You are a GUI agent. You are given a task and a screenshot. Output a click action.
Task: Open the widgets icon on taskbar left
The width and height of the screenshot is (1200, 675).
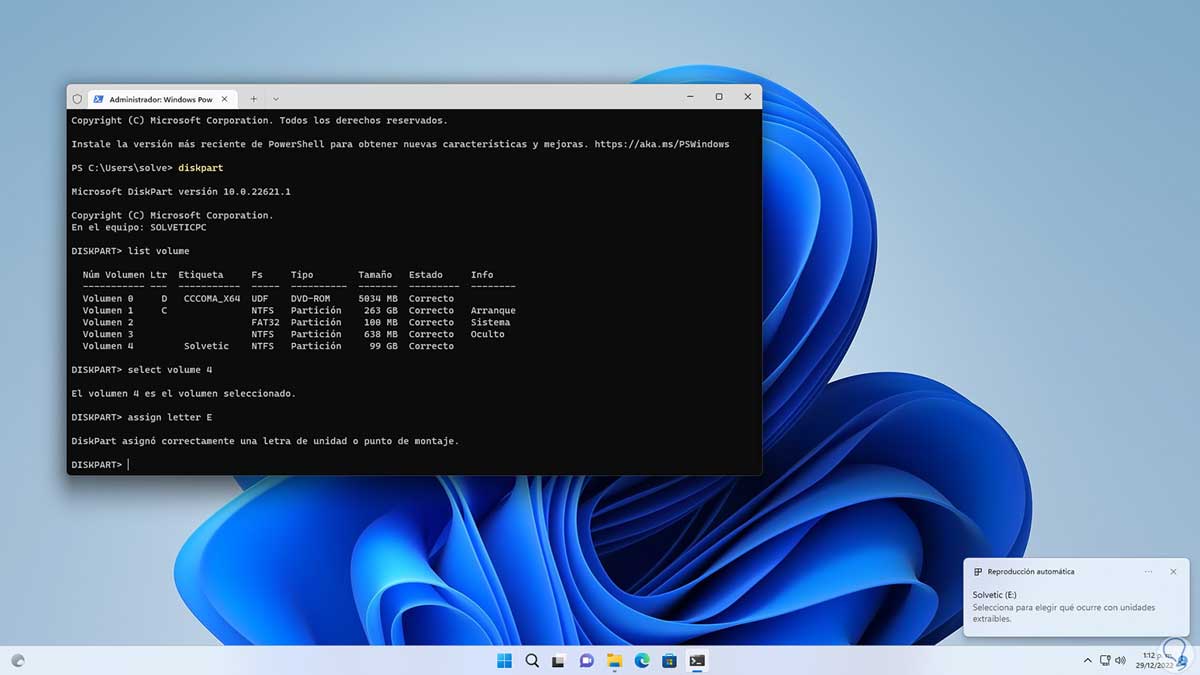pos(18,660)
